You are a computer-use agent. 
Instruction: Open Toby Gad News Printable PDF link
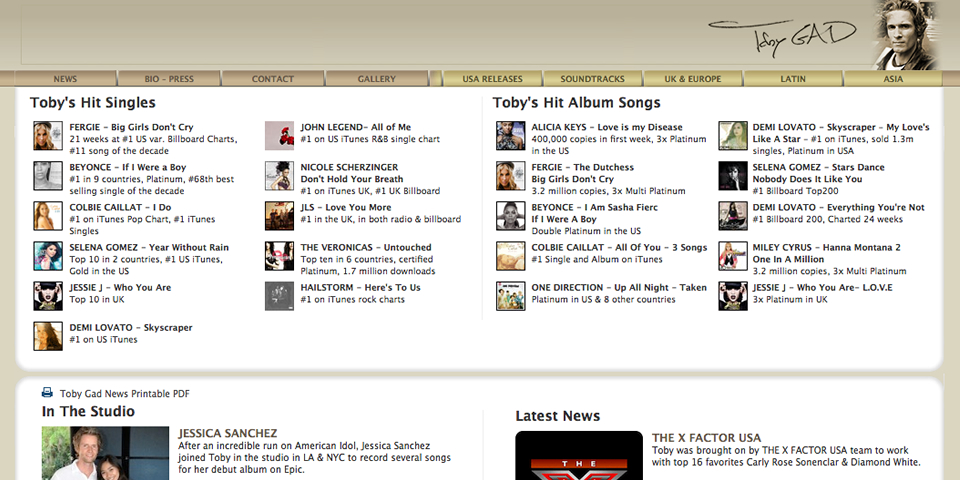tap(125, 394)
